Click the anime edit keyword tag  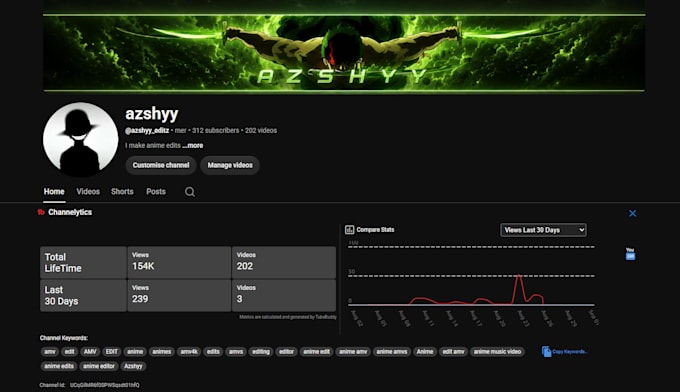317,352
